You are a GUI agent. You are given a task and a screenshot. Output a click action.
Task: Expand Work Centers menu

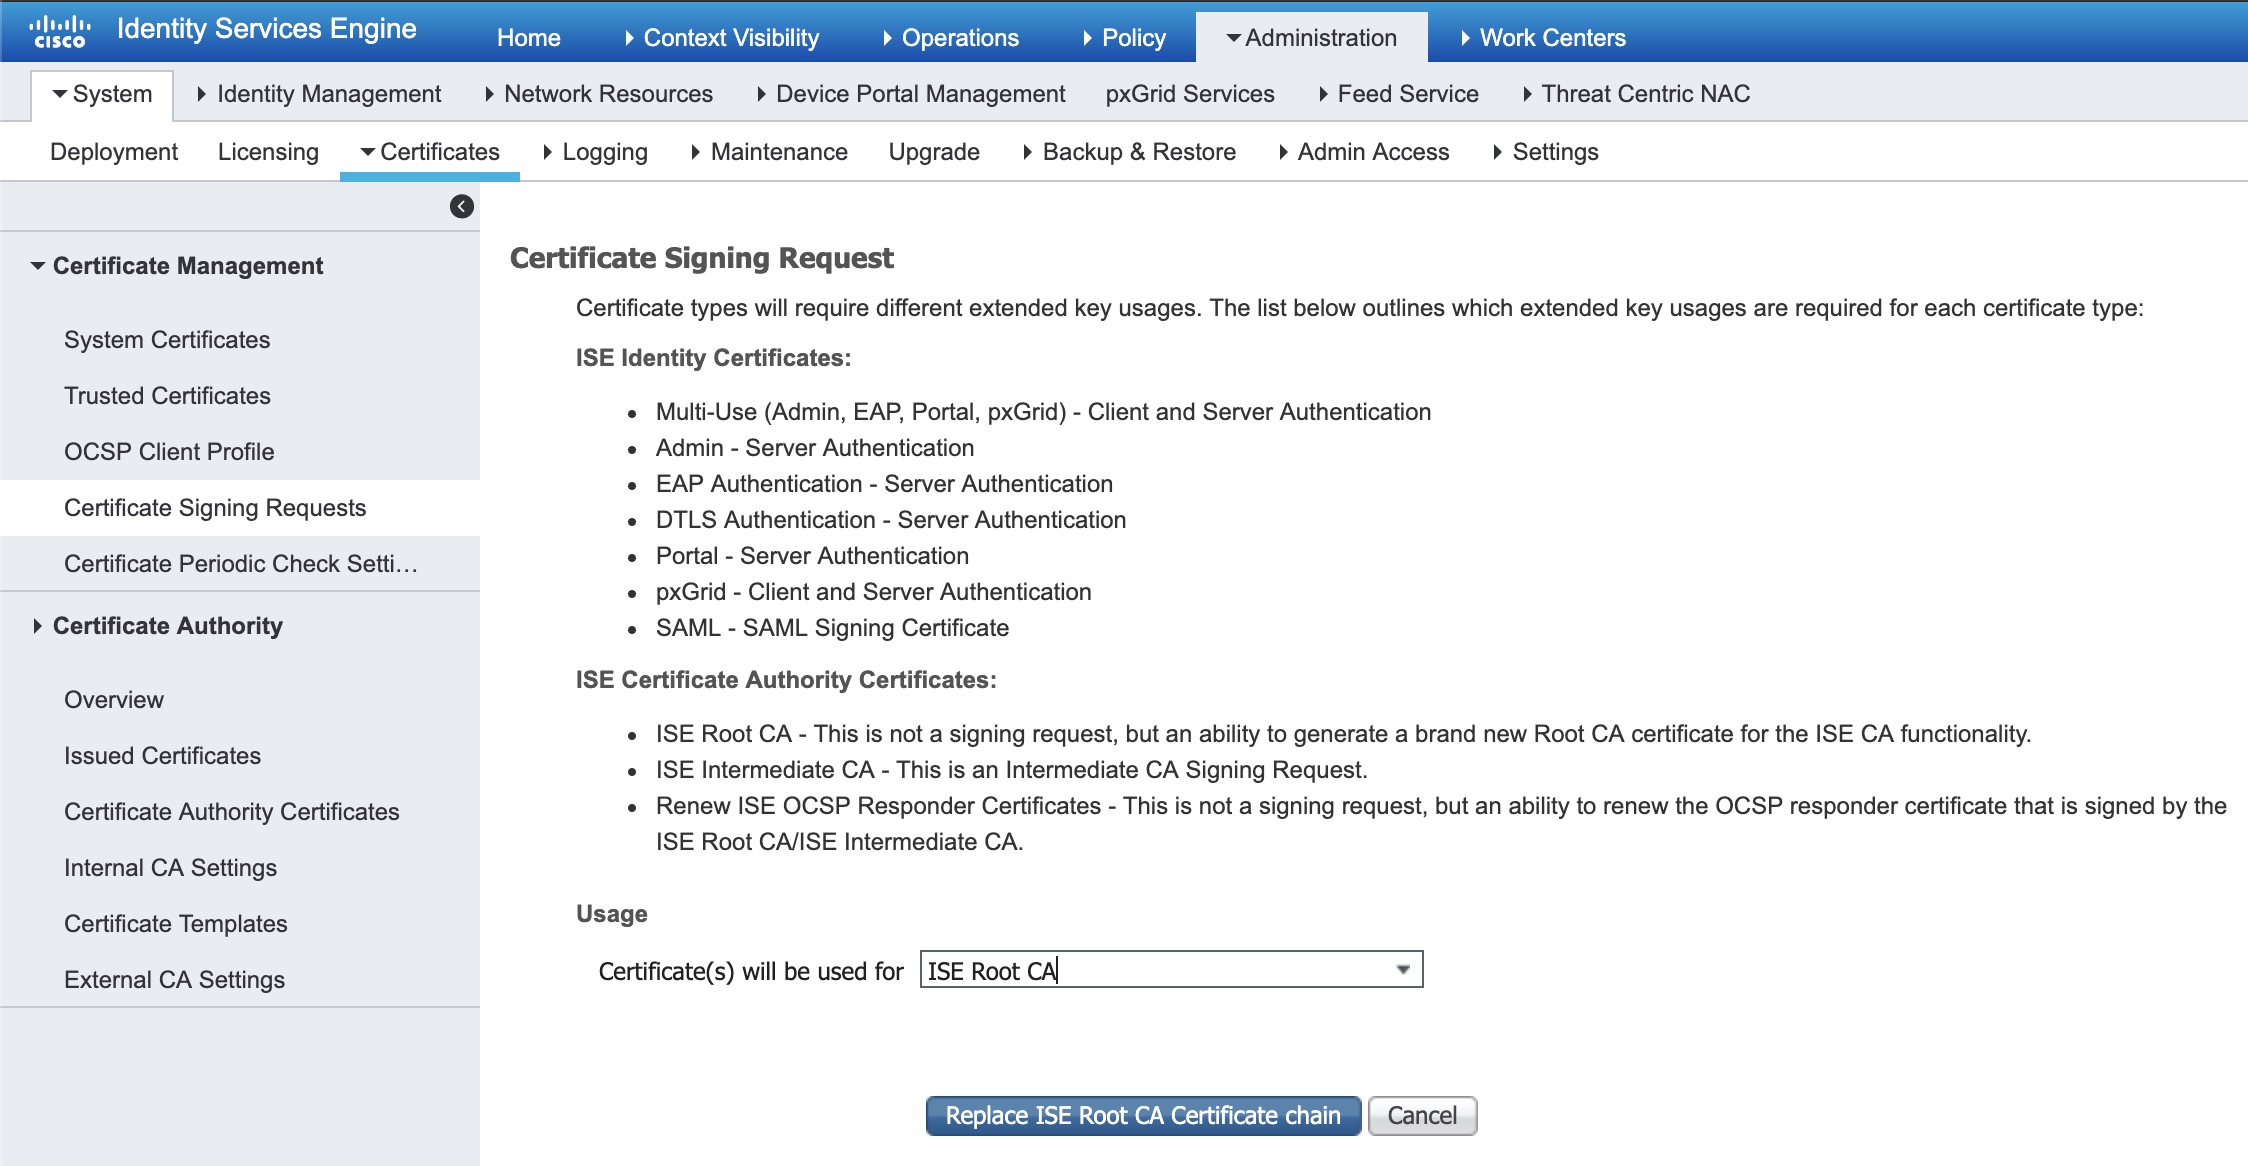(x=1543, y=38)
